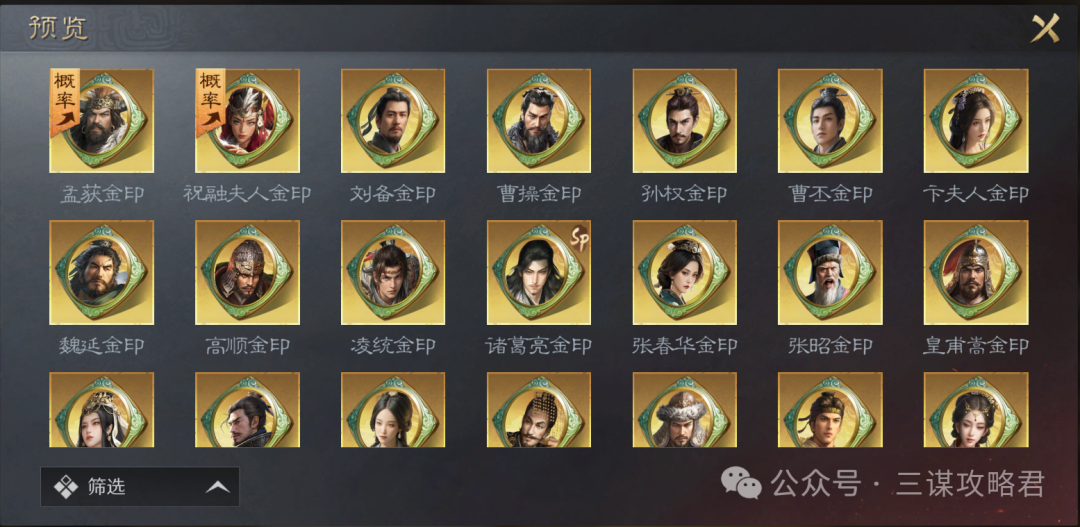Select the 祝融夫人金印 seal icon
This screenshot has height=527, width=1080.
tap(247, 121)
